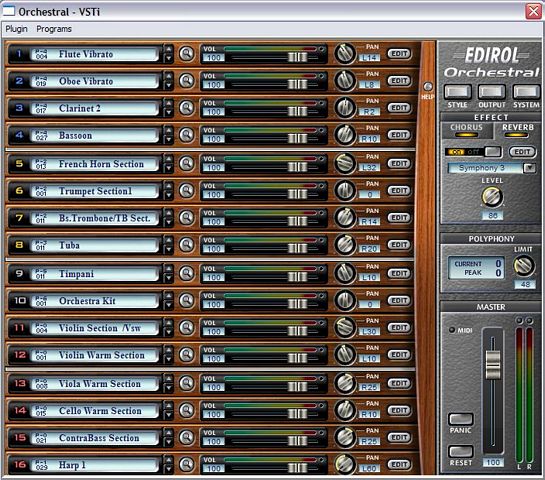Viewport: 545px width, 480px height.
Task: Click the Clarinet 2 volume value field
Action: [x=214, y=112]
